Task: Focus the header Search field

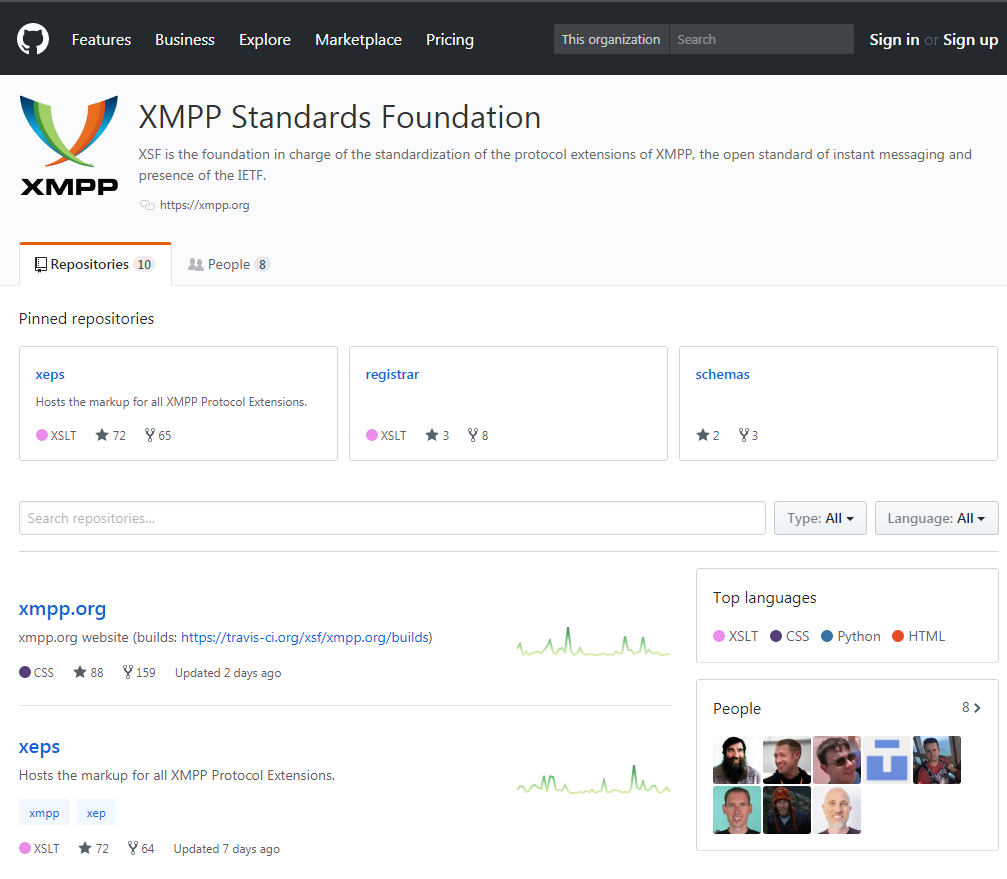Action: (x=762, y=39)
